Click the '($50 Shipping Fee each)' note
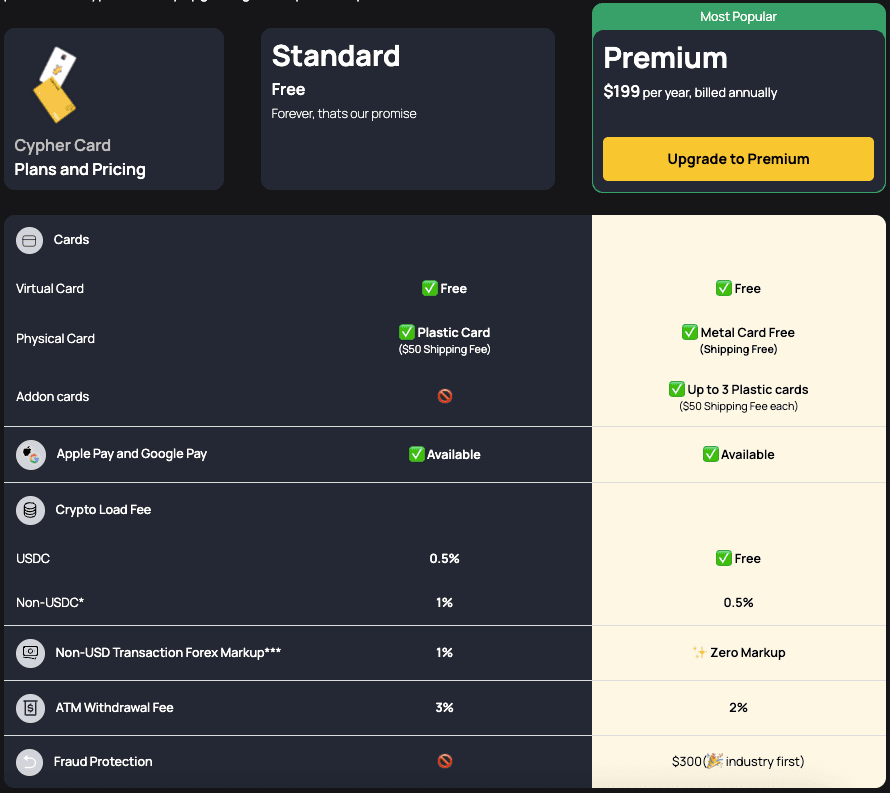 (x=738, y=406)
